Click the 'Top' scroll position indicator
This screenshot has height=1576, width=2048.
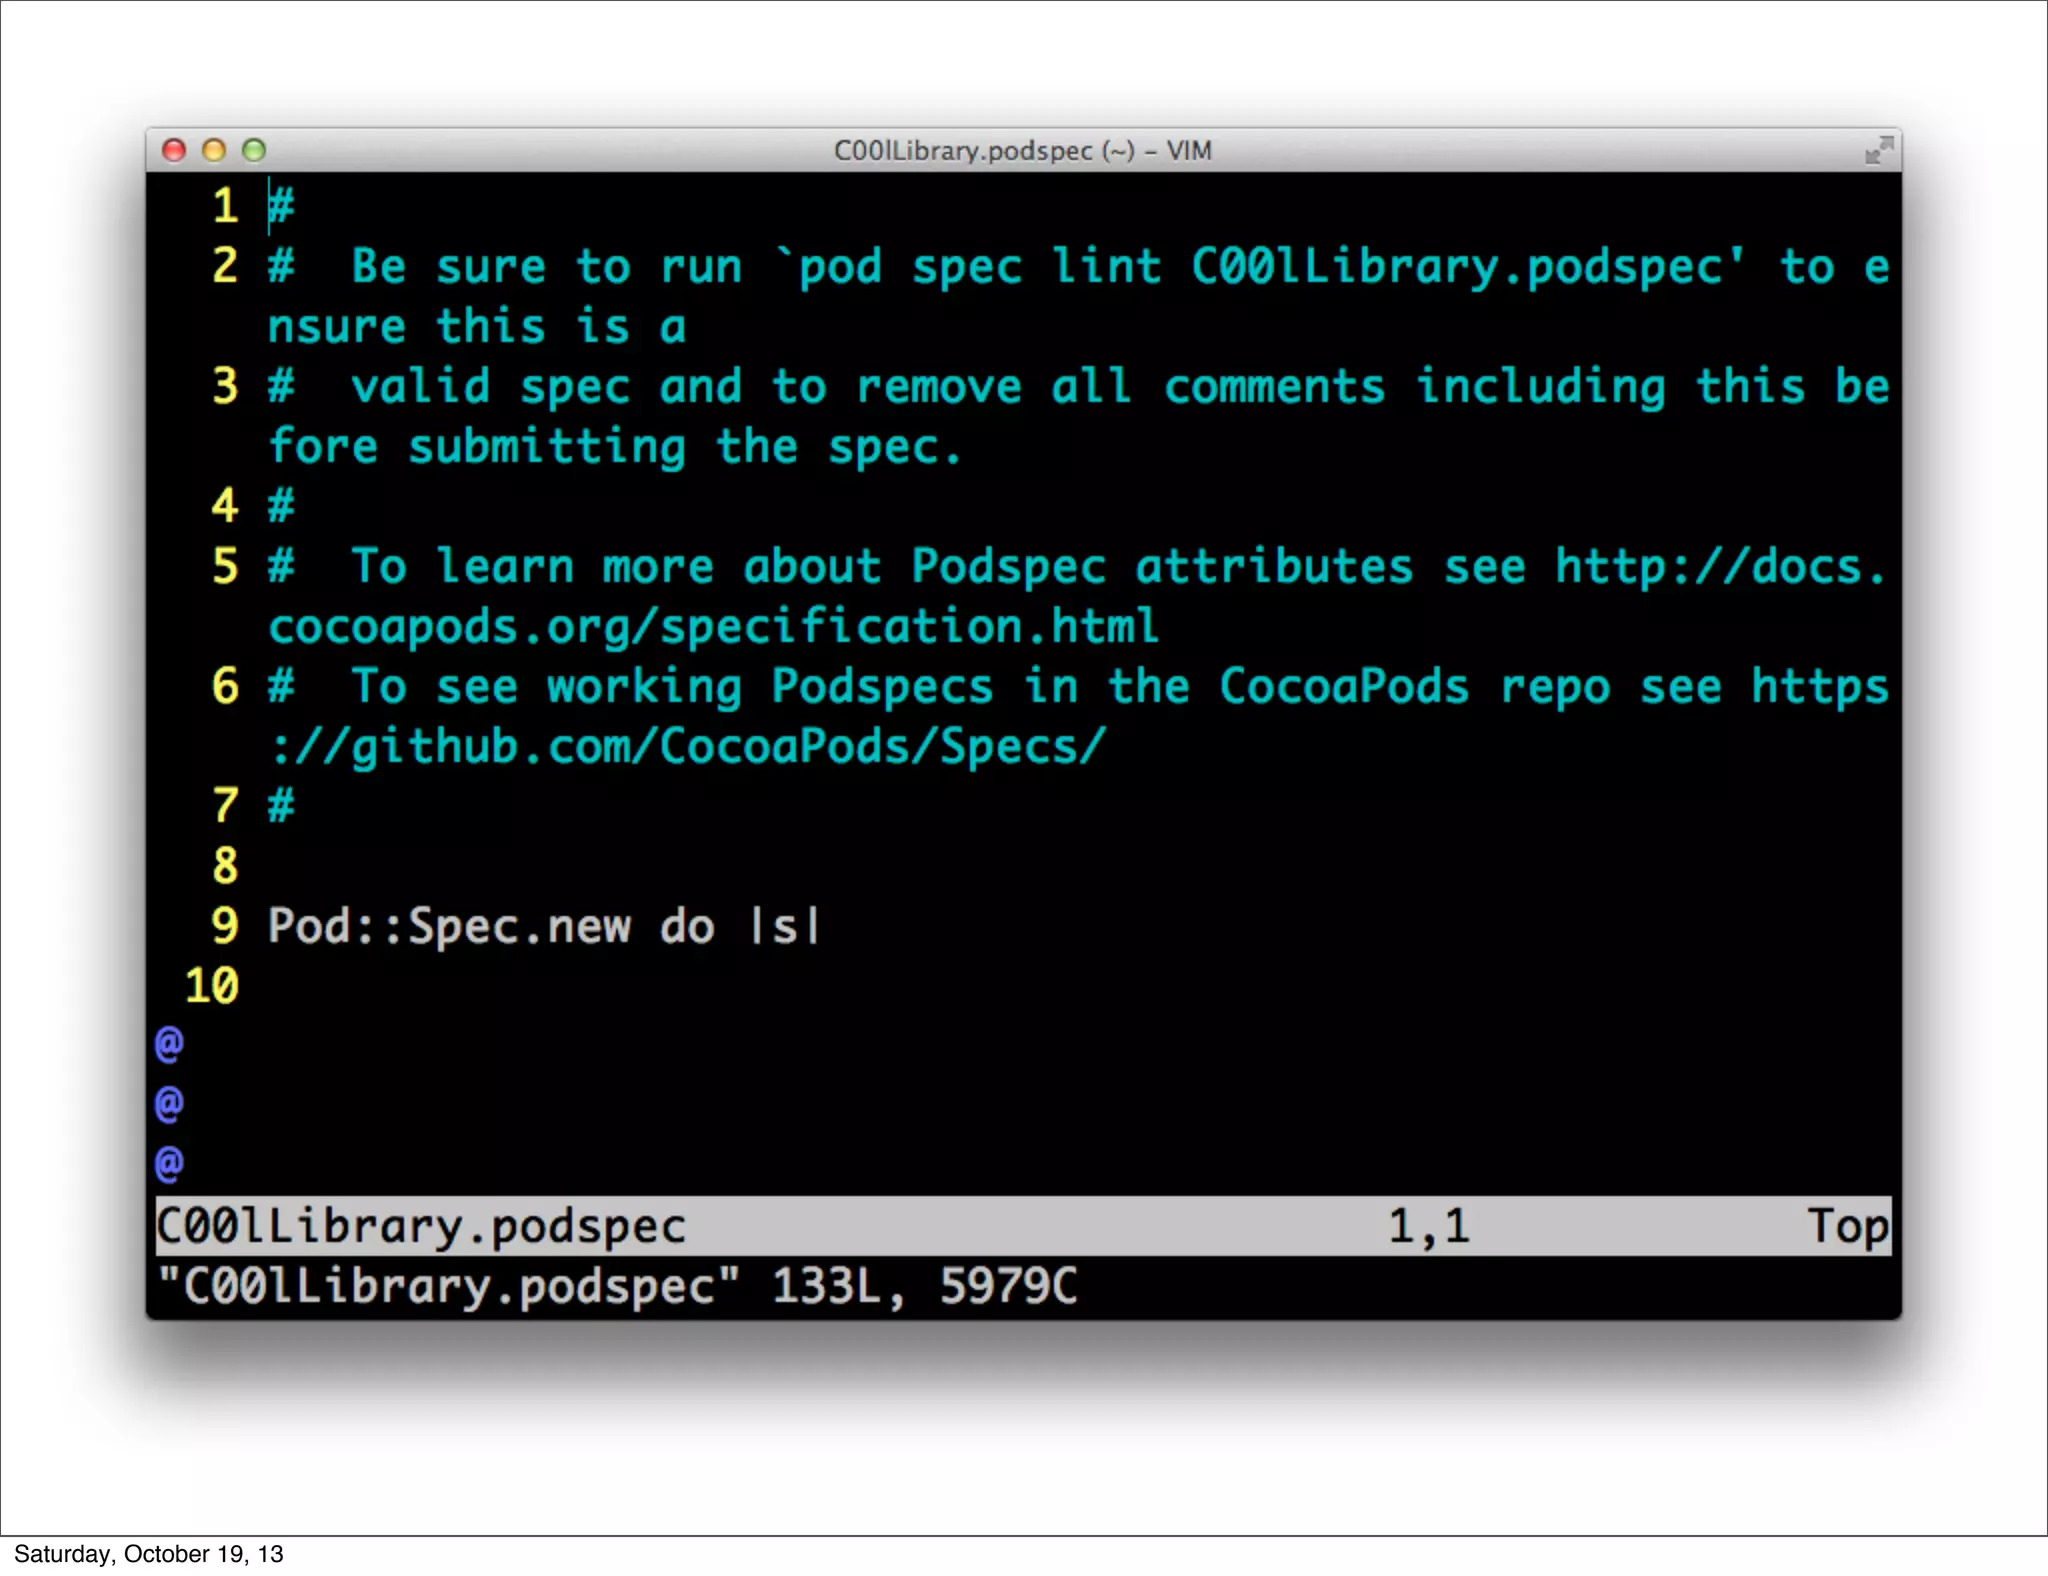(1847, 1226)
